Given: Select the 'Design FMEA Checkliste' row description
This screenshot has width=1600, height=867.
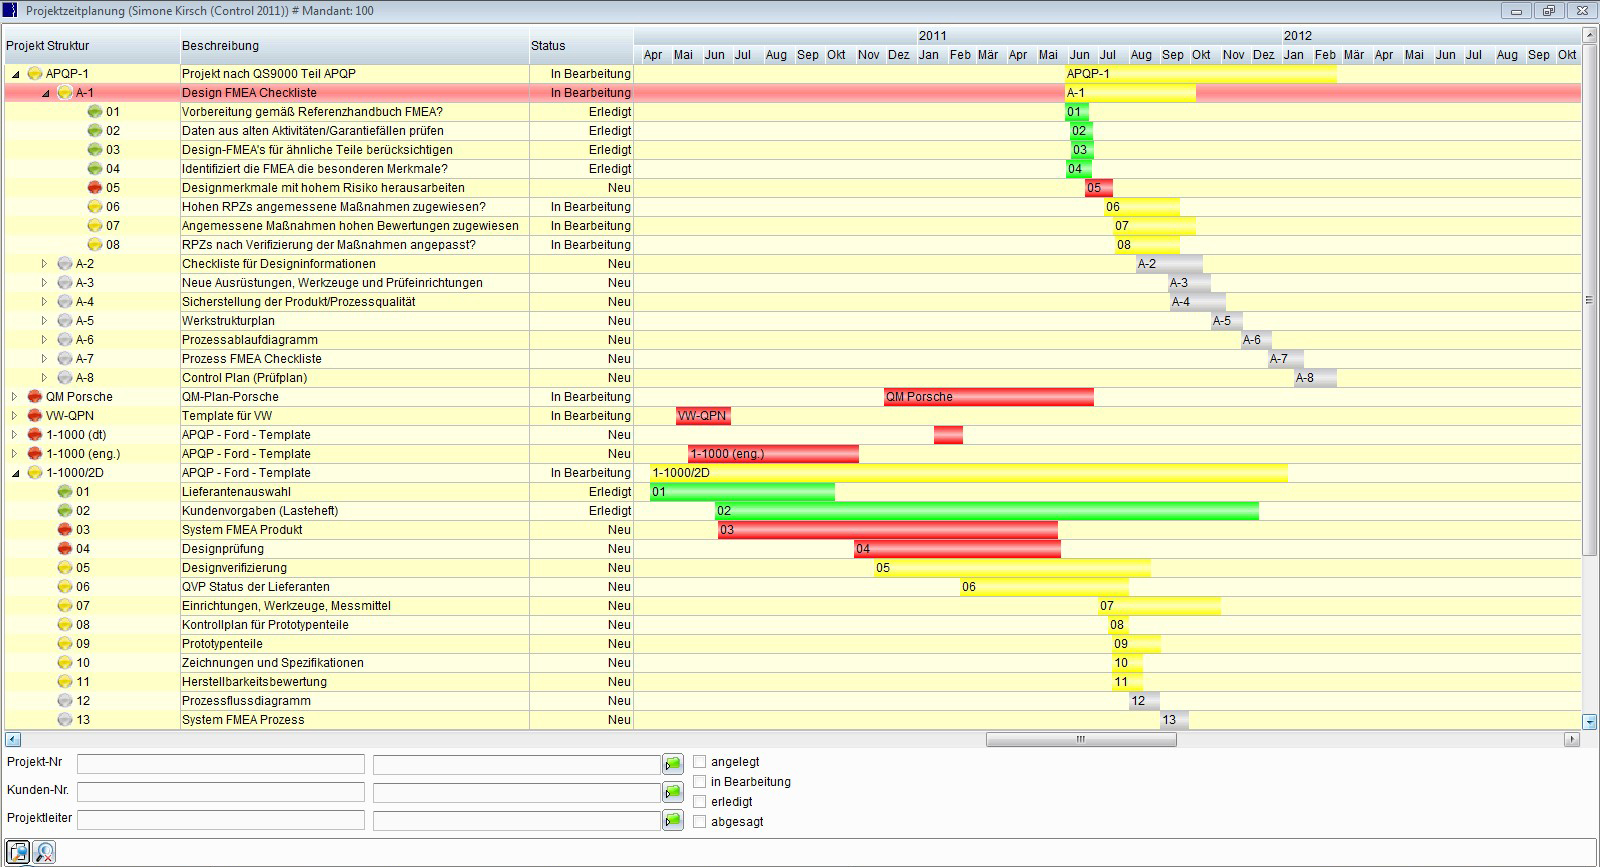Looking at the screenshot, I should point(249,93).
